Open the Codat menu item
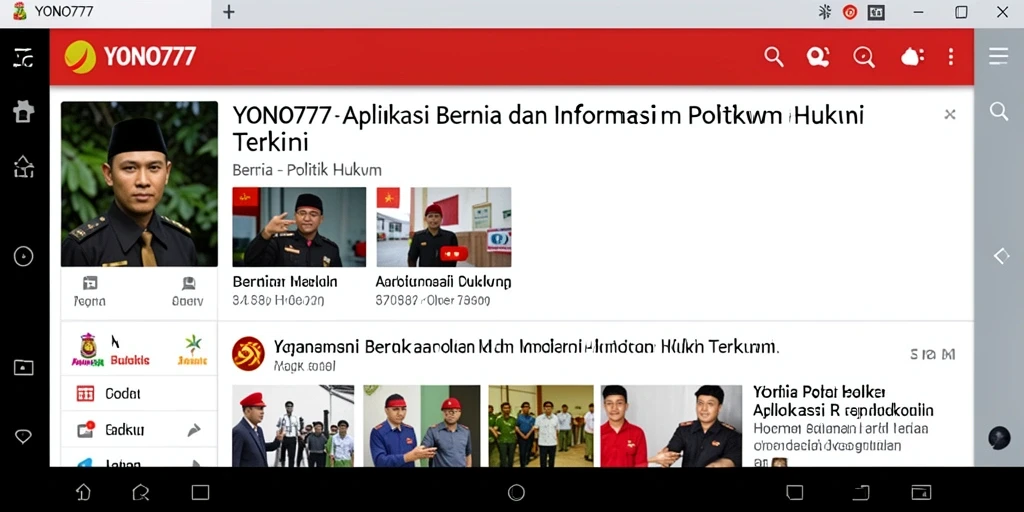 [x=139, y=393]
